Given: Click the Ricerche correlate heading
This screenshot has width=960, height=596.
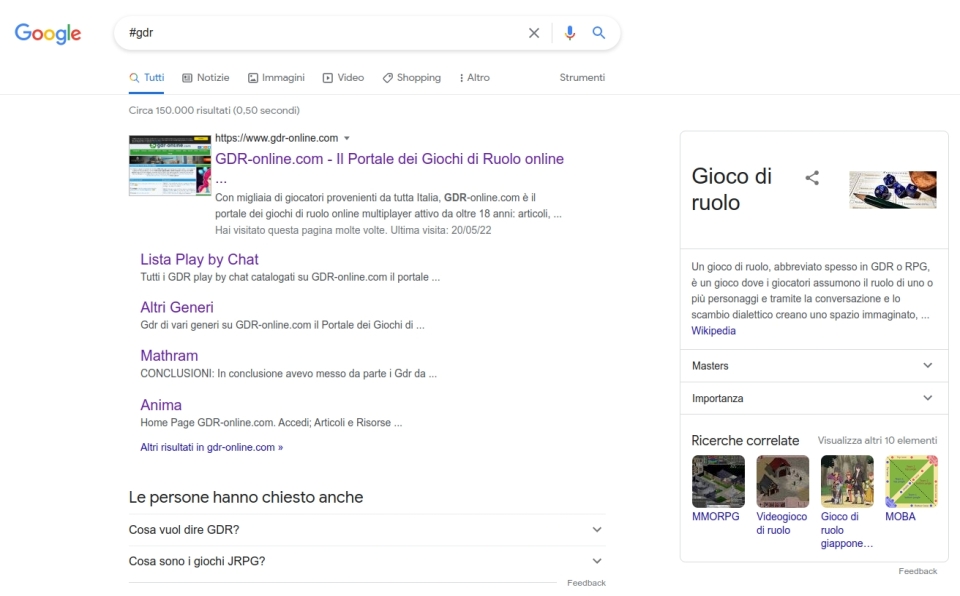Looking at the screenshot, I should 745,440.
